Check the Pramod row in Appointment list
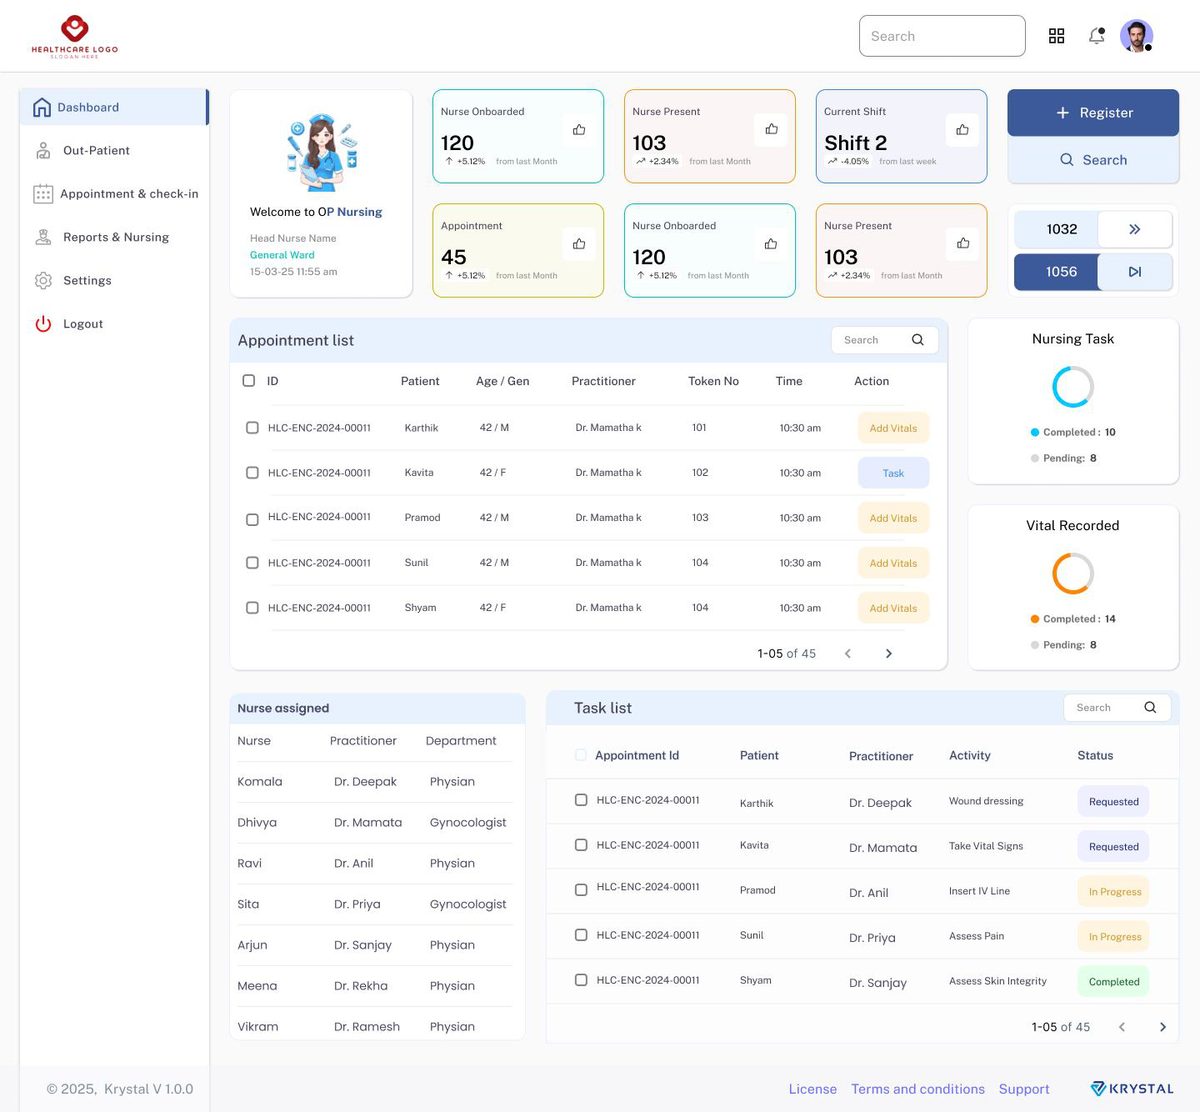This screenshot has width=1200, height=1112. 252,519
